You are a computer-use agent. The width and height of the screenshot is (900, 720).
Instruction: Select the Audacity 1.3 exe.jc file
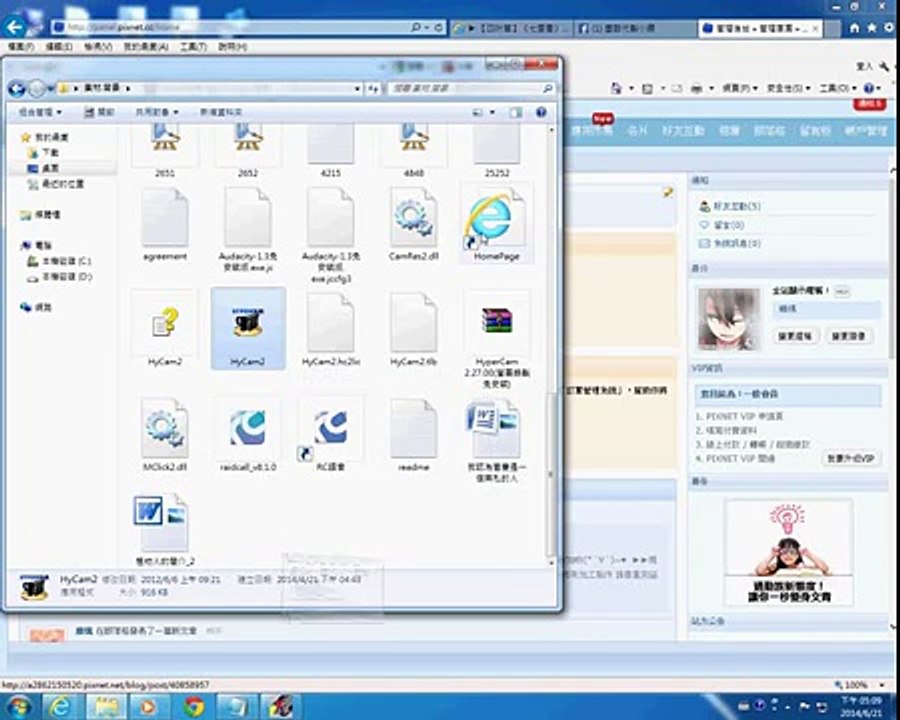click(x=248, y=230)
